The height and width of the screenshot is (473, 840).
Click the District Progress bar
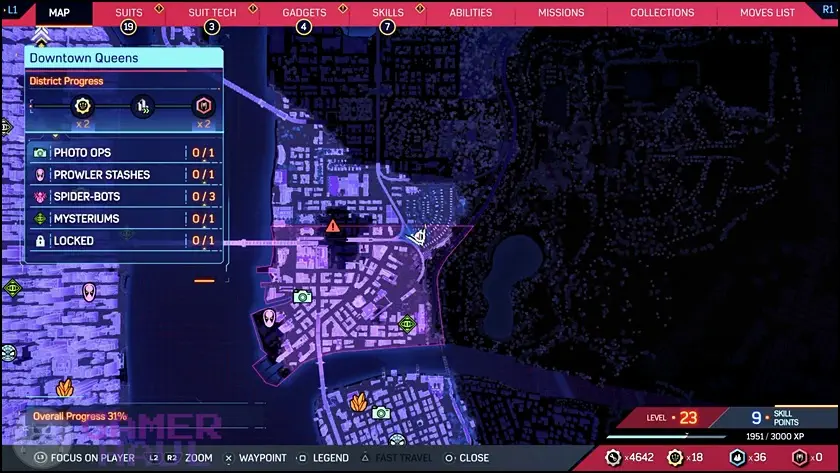click(124, 106)
